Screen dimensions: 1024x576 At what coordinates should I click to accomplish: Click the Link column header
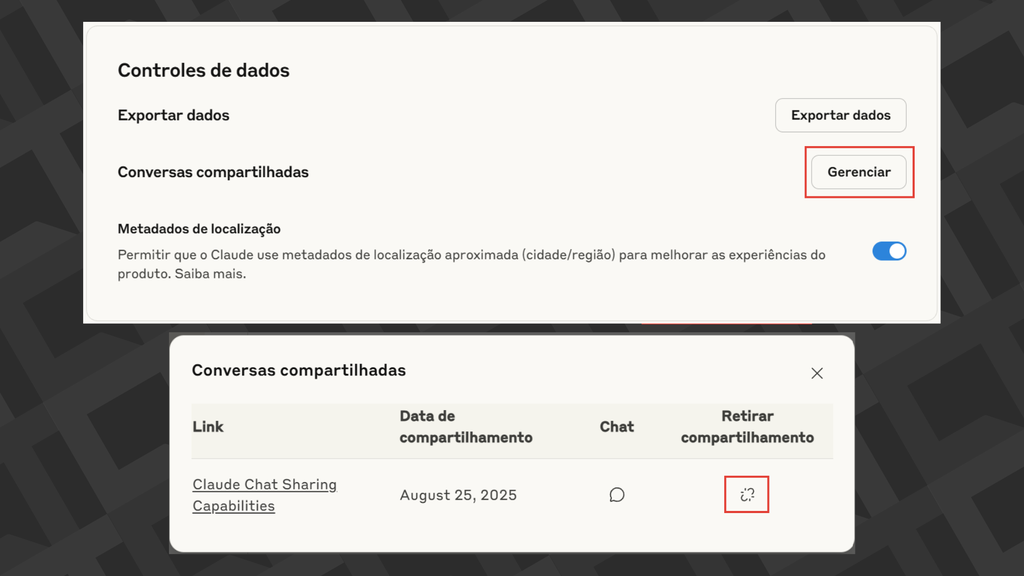point(208,426)
